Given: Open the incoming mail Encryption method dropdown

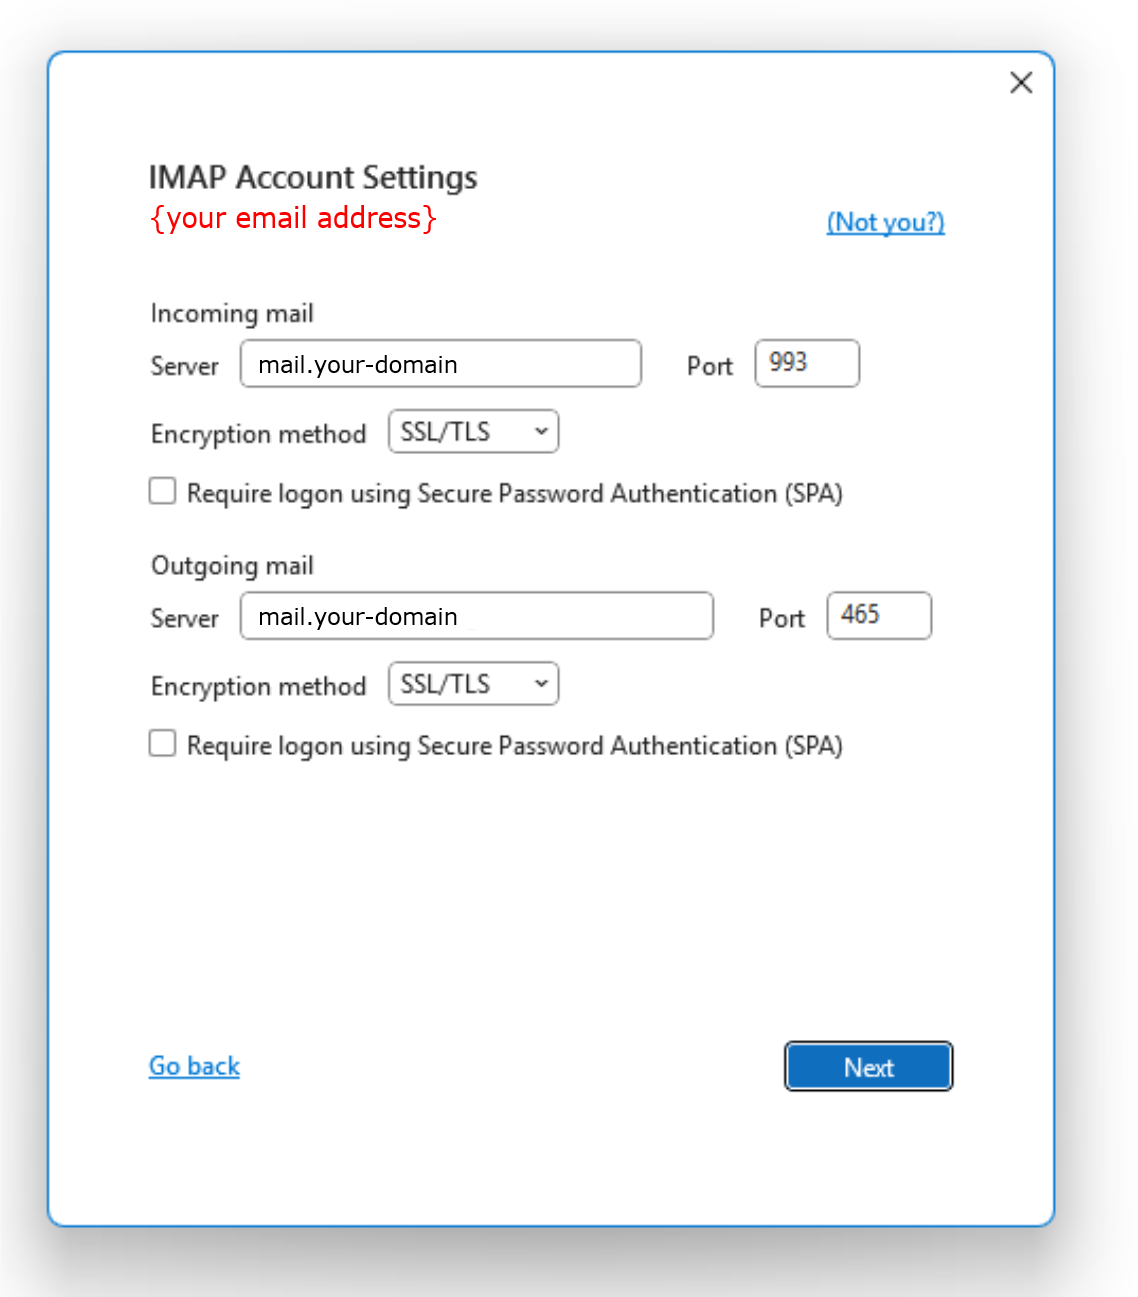Looking at the screenshot, I should point(473,432).
